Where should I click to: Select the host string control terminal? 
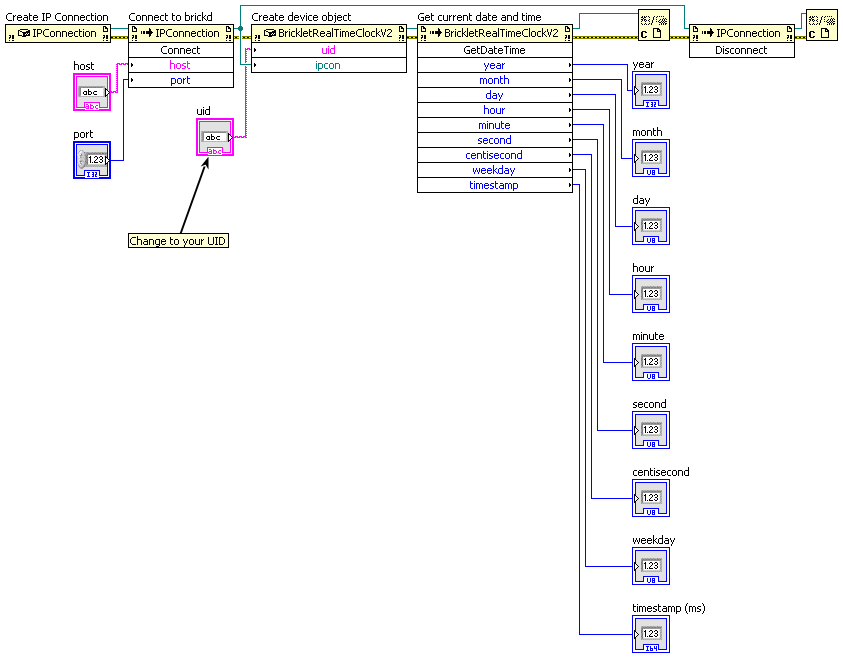[x=92, y=92]
